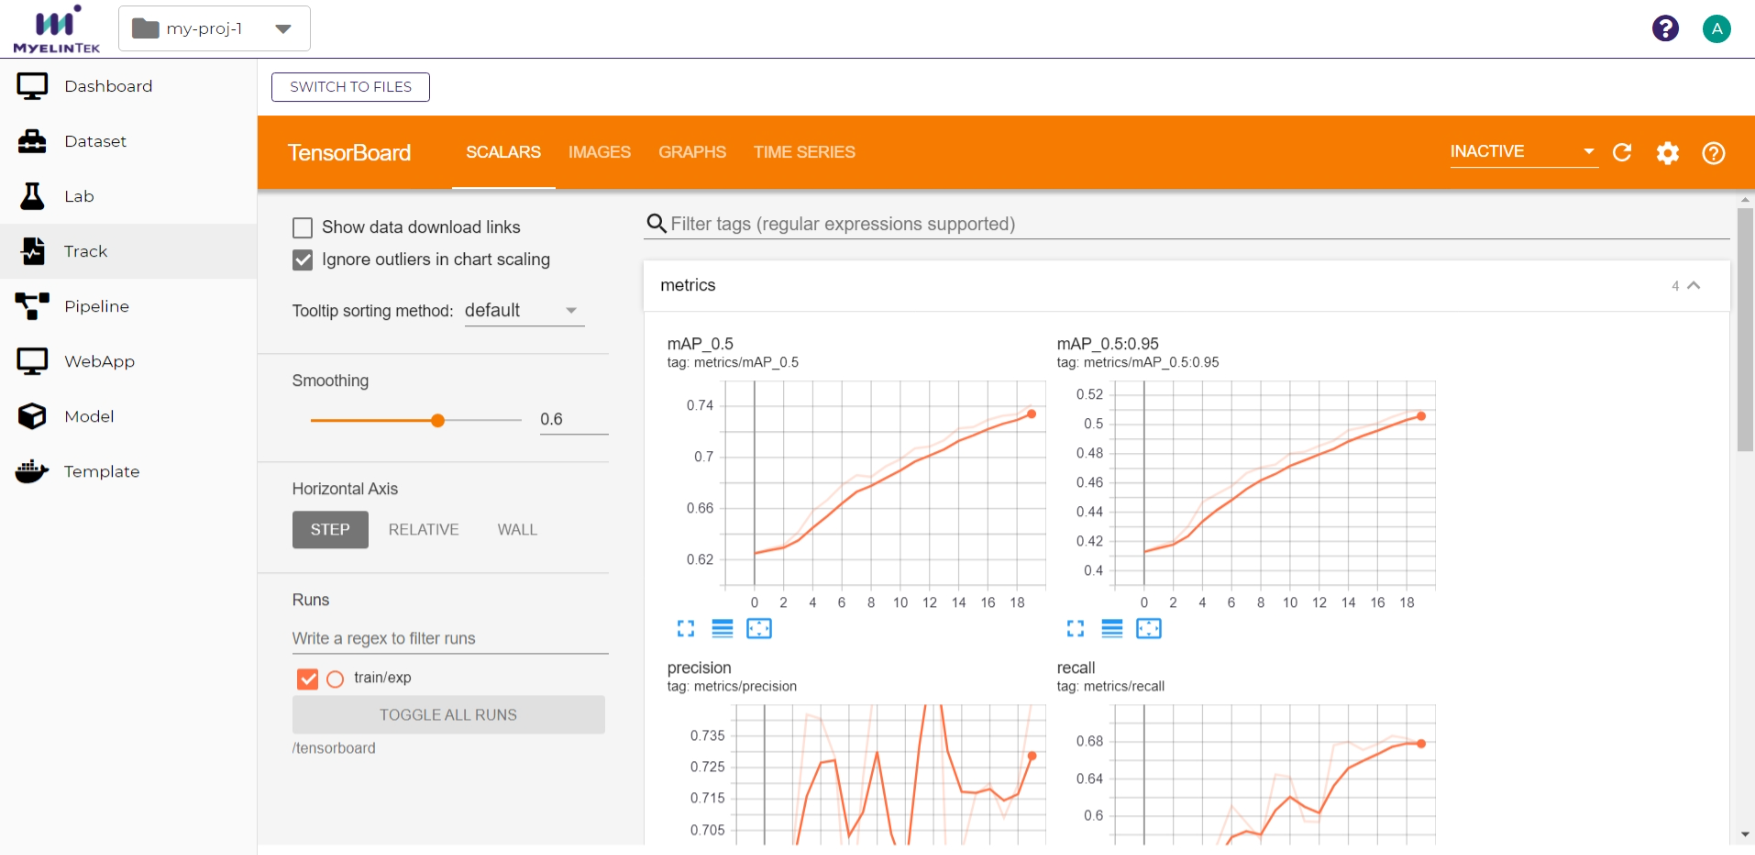Open the Pipeline flow icon

coord(32,306)
